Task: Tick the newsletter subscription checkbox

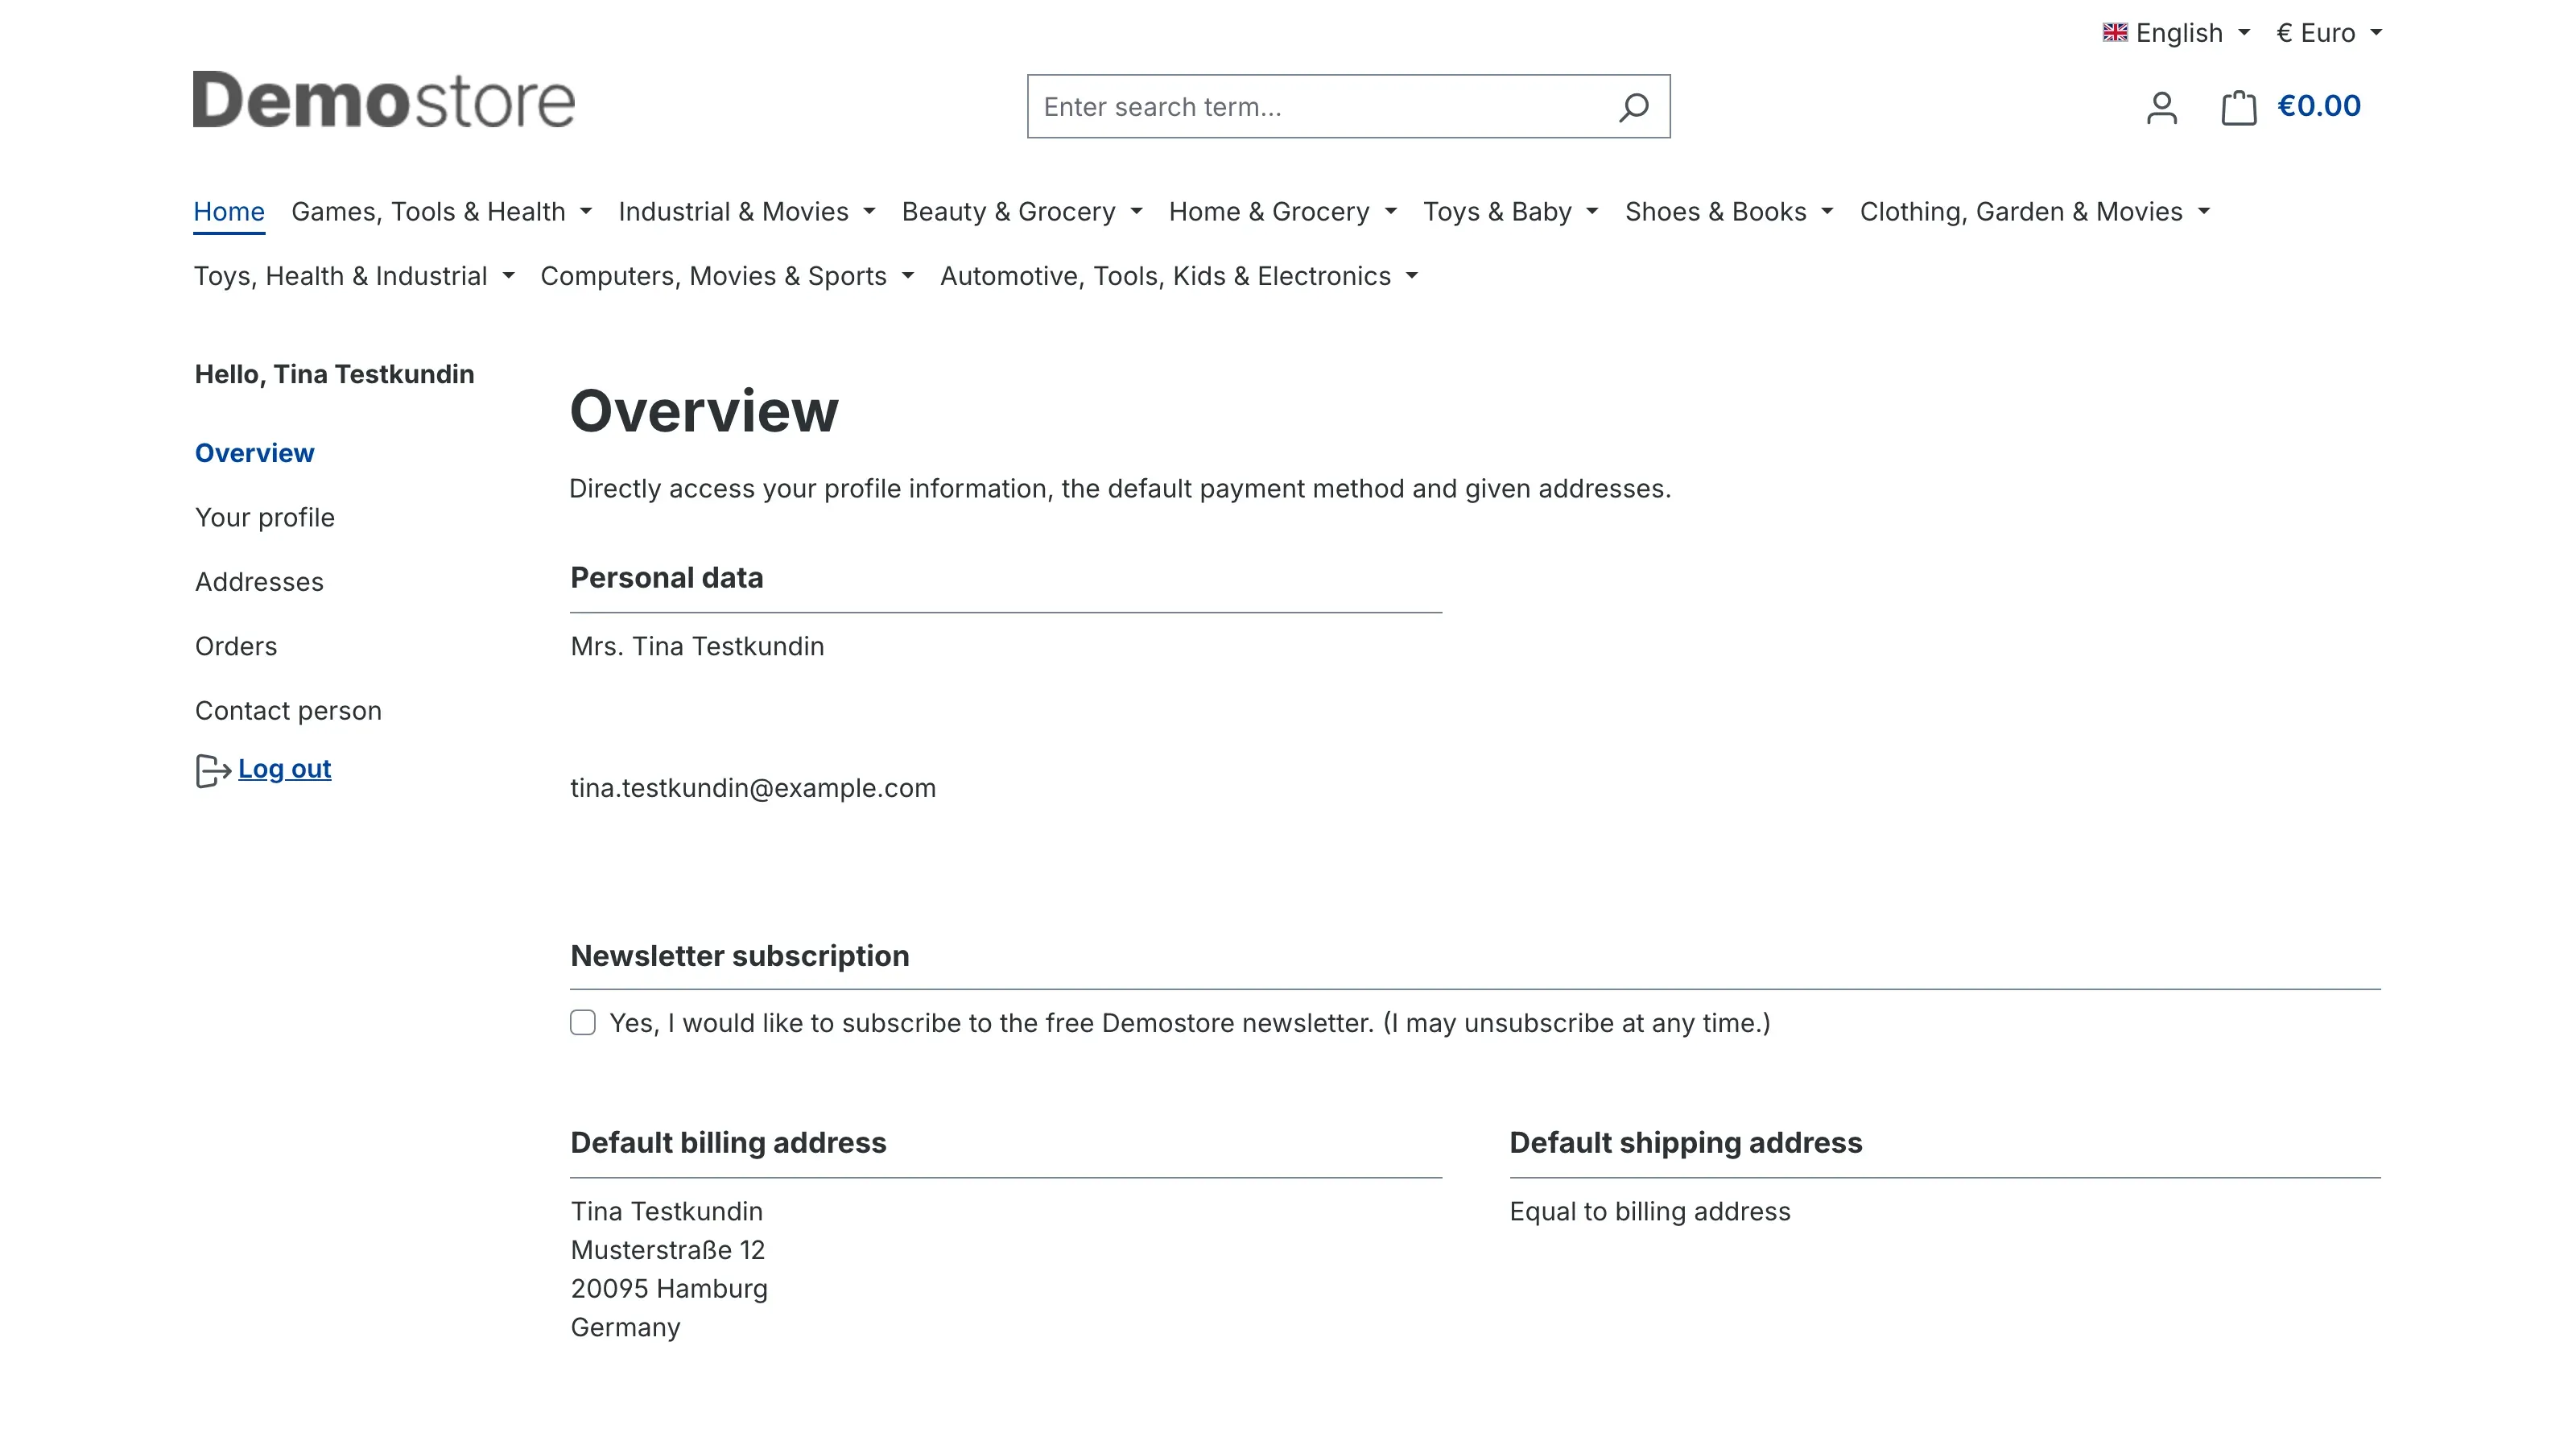Action: pyautogui.click(x=583, y=1022)
